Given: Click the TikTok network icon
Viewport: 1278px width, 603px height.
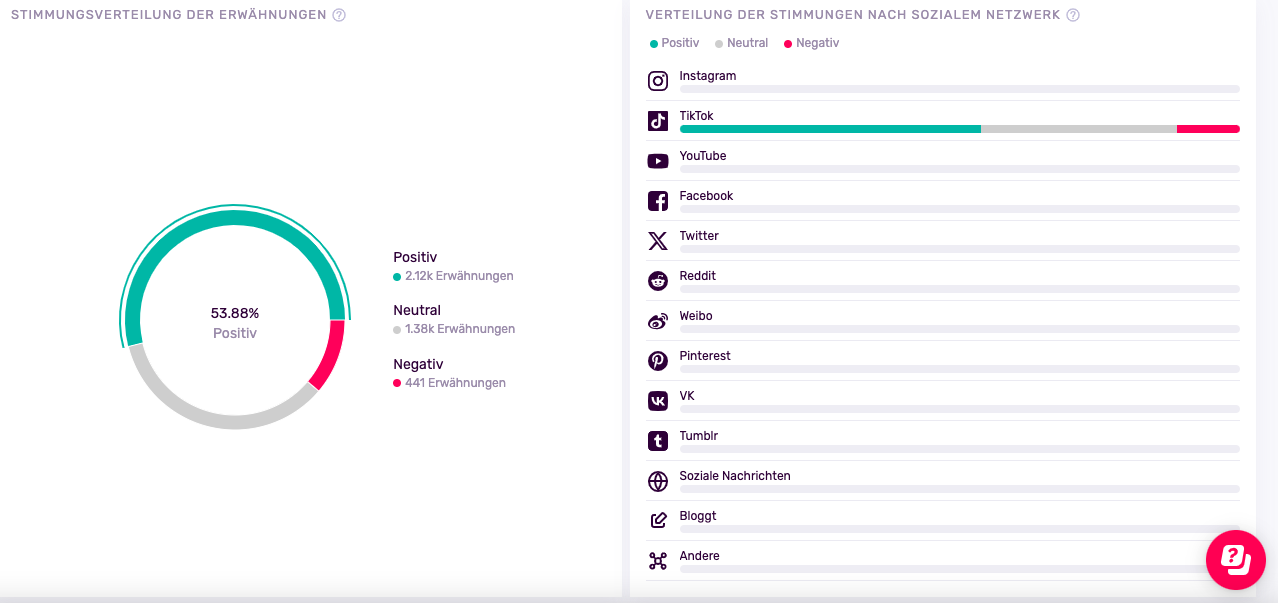Looking at the screenshot, I should pos(658,122).
